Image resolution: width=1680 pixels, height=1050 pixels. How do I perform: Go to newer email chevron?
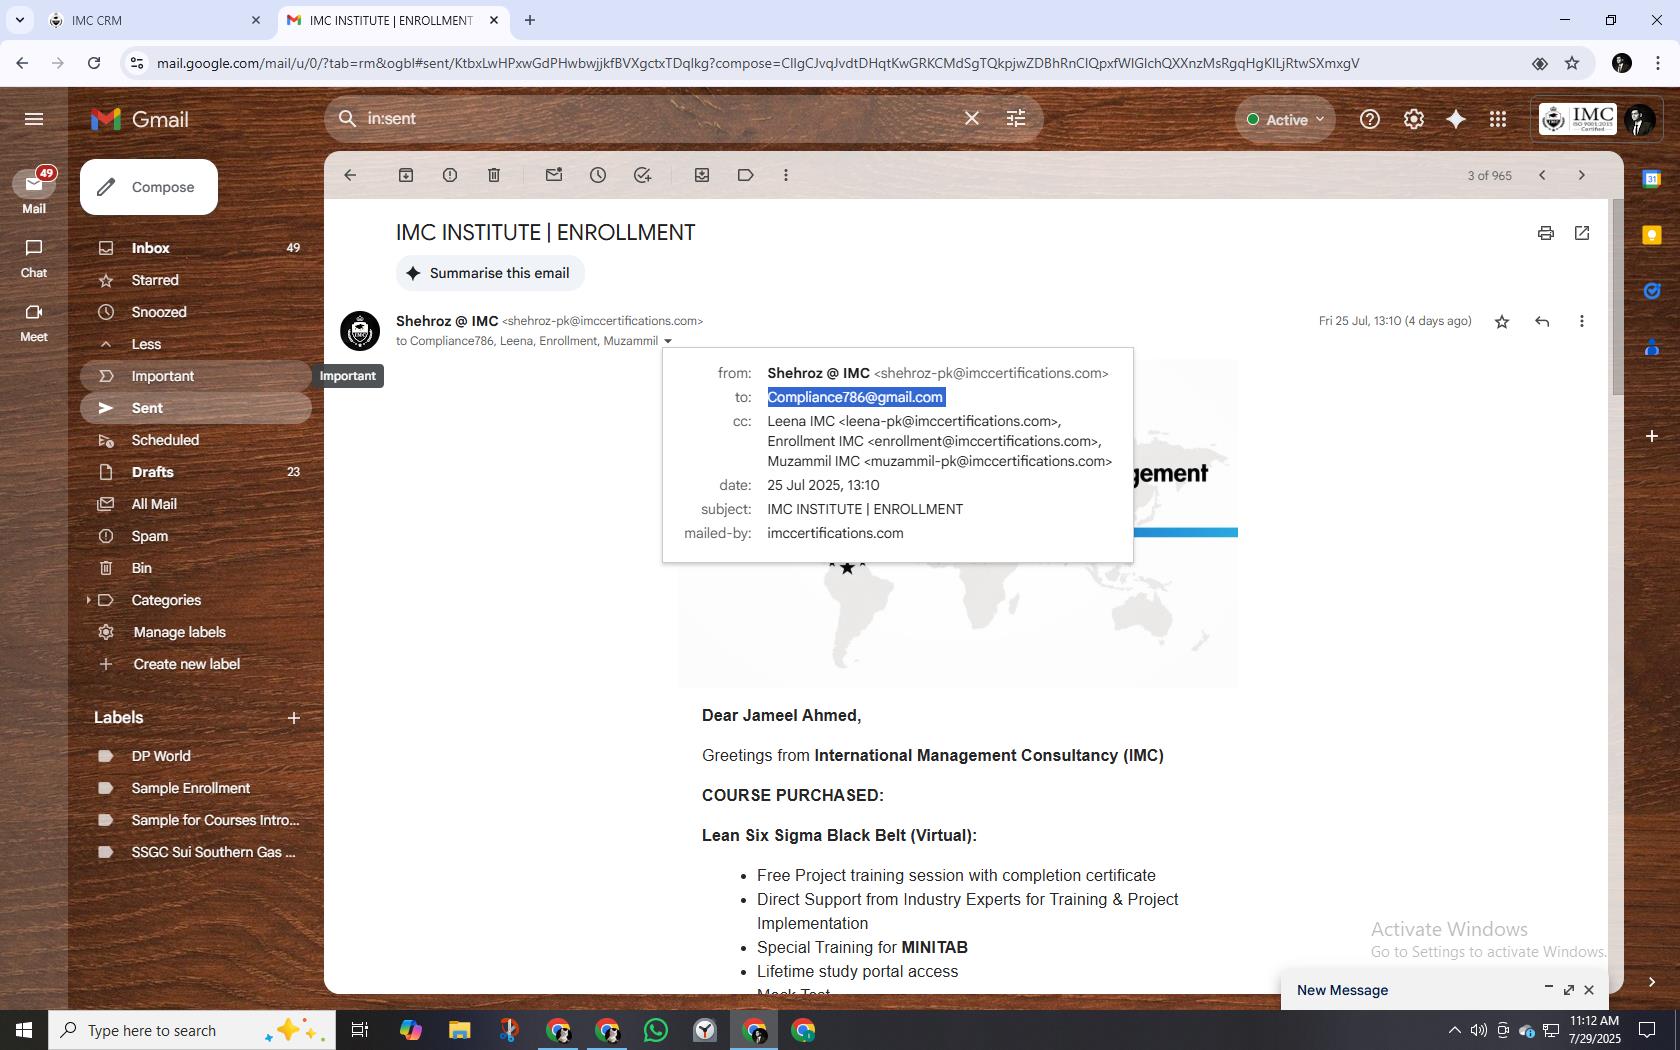click(1542, 175)
